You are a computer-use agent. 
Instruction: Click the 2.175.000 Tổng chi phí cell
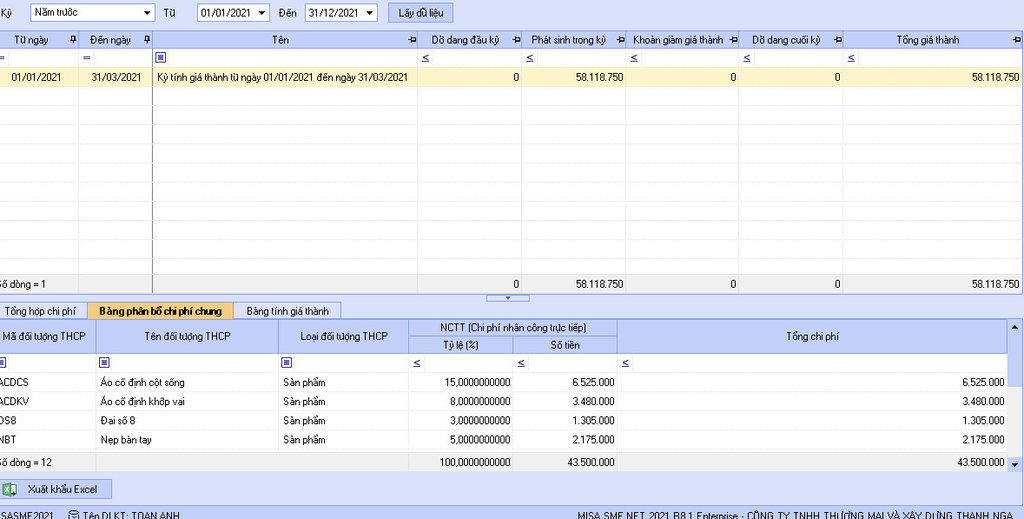[812, 439]
